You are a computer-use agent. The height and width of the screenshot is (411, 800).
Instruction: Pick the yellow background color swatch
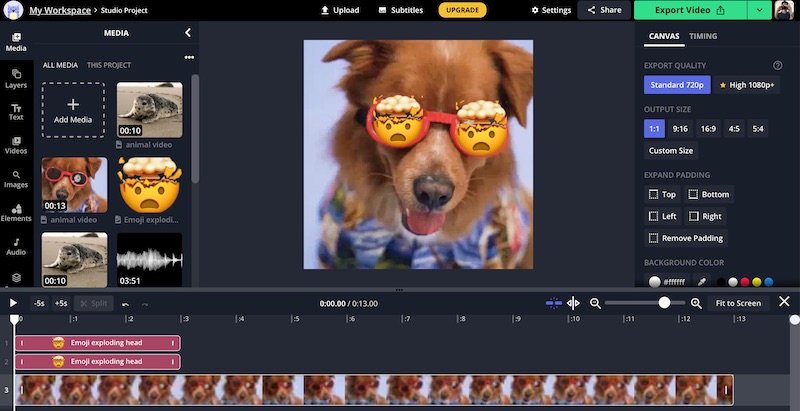[756, 282]
